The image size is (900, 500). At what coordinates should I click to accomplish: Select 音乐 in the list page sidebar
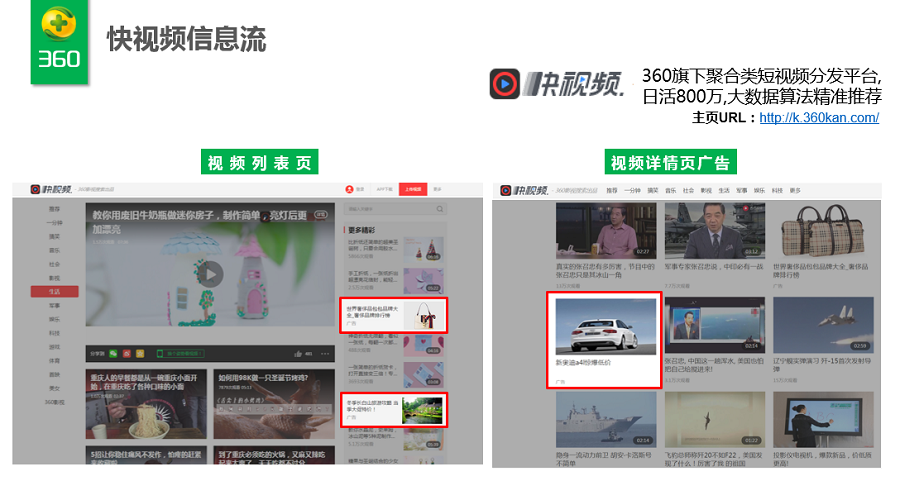coord(55,250)
